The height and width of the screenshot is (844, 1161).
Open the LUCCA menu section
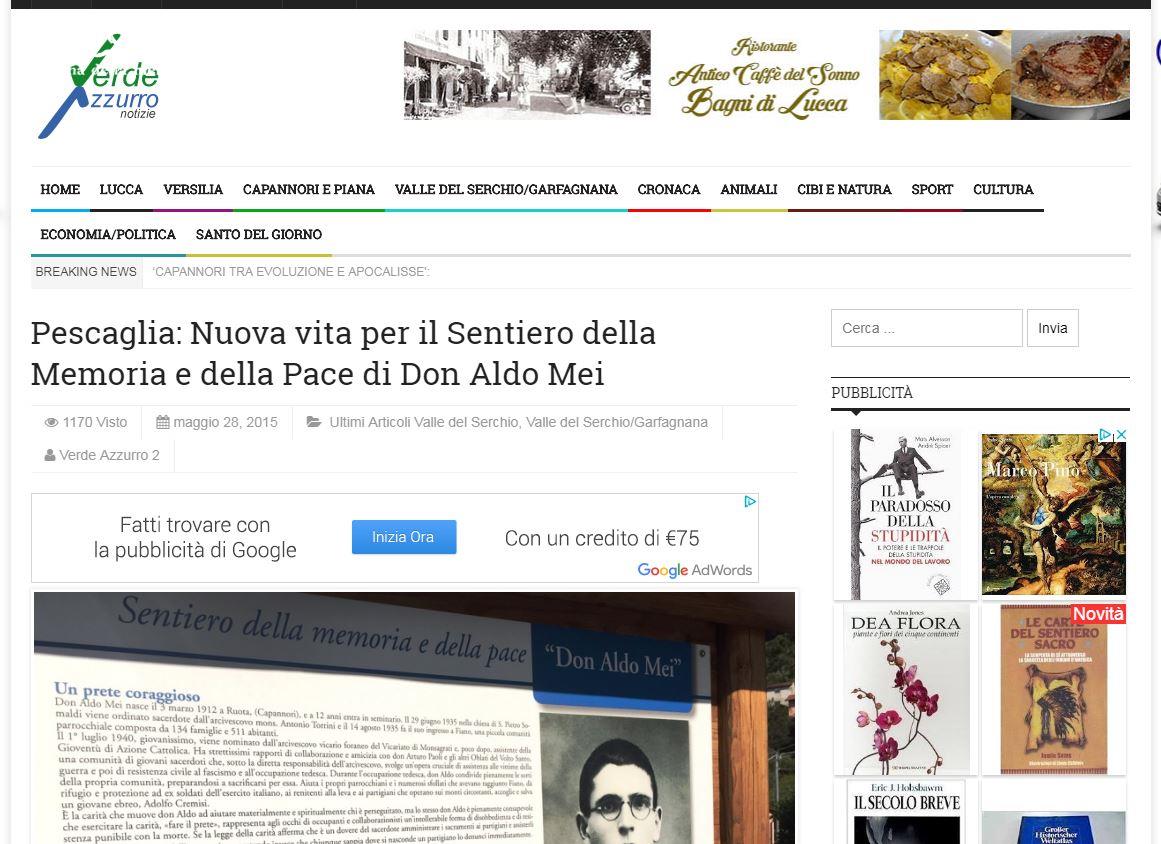121,190
